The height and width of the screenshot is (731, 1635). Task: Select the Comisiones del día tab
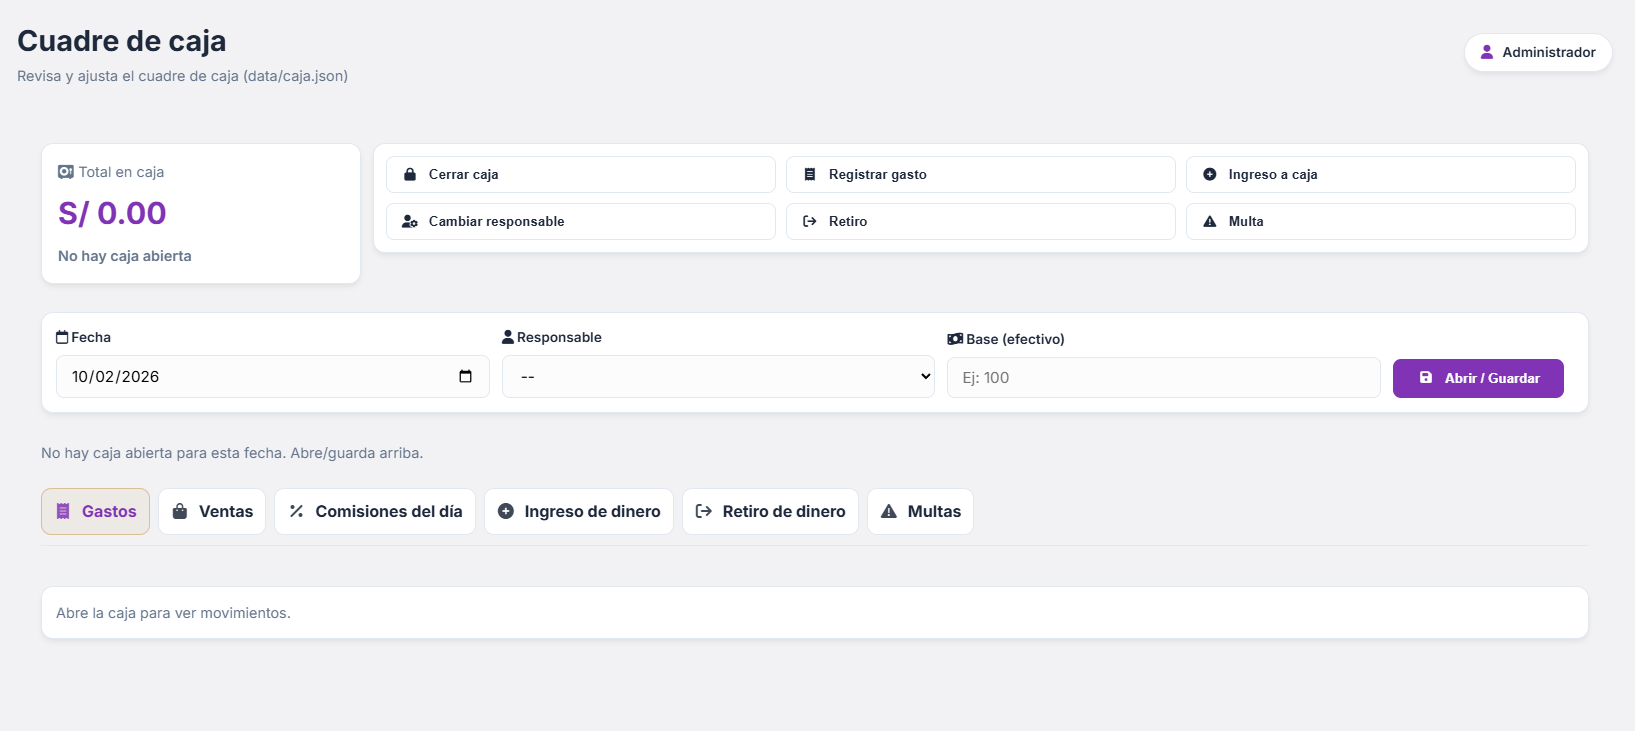pos(375,511)
